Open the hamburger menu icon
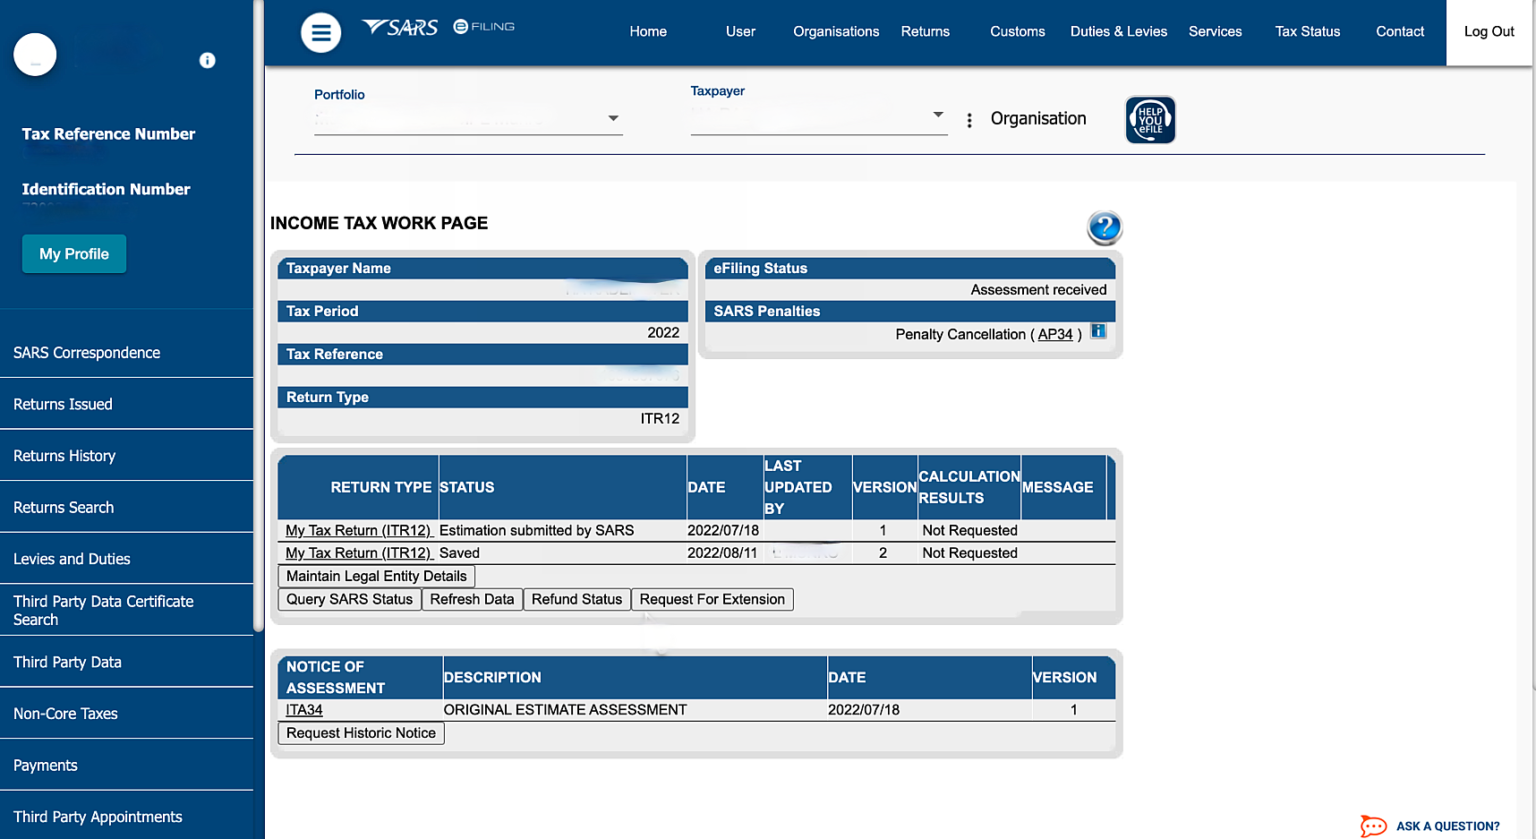 point(321,32)
